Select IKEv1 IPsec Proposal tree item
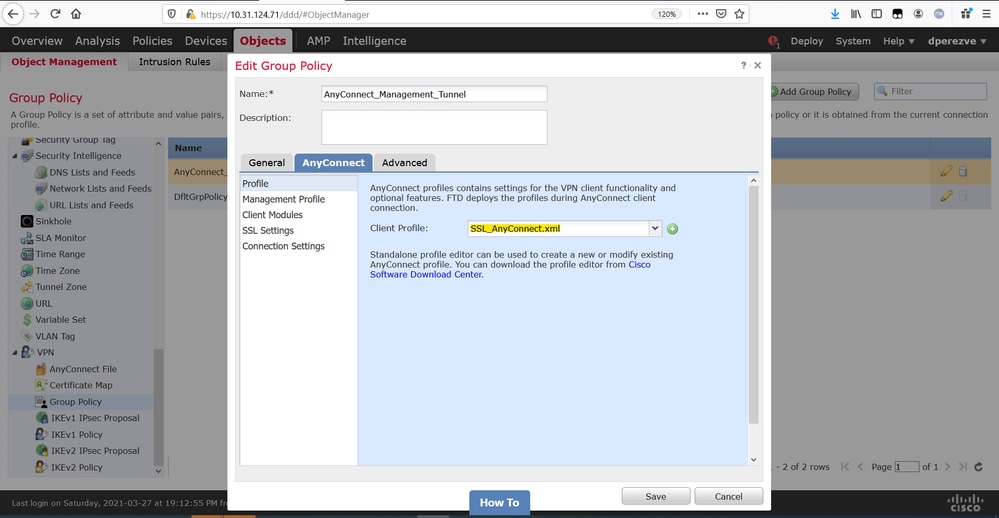The height and width of the screenshot is (518, 999). tap(95, 418)
